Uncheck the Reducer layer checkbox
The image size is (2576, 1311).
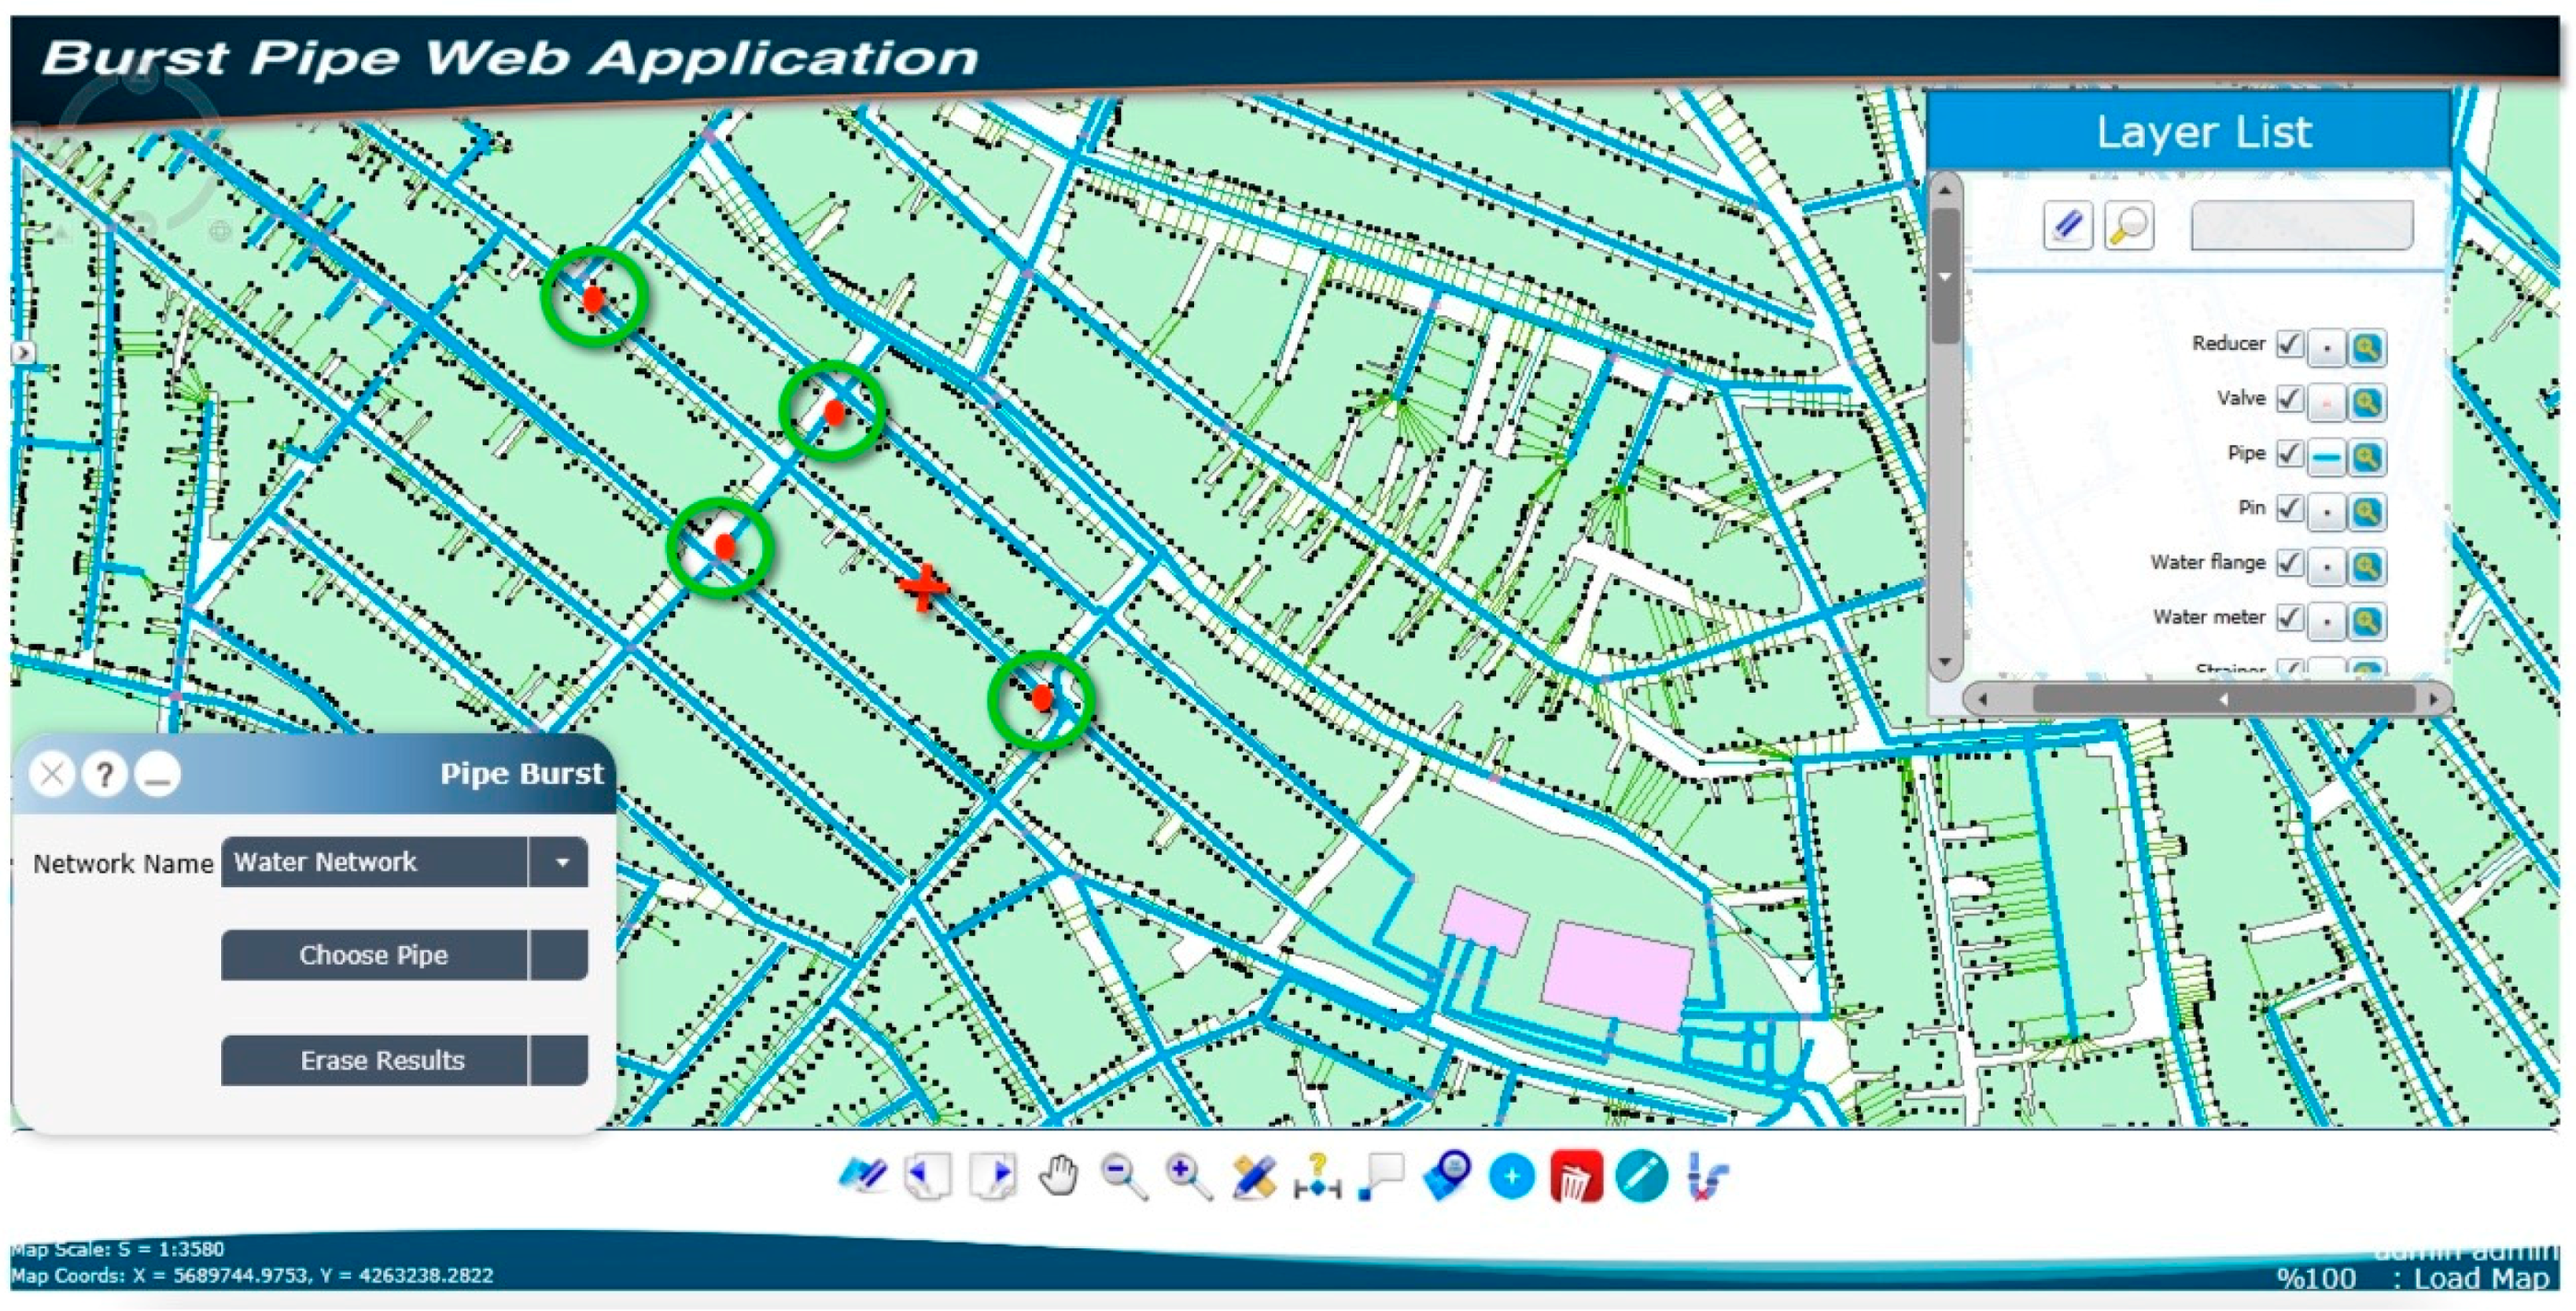tap(2289, 345)
